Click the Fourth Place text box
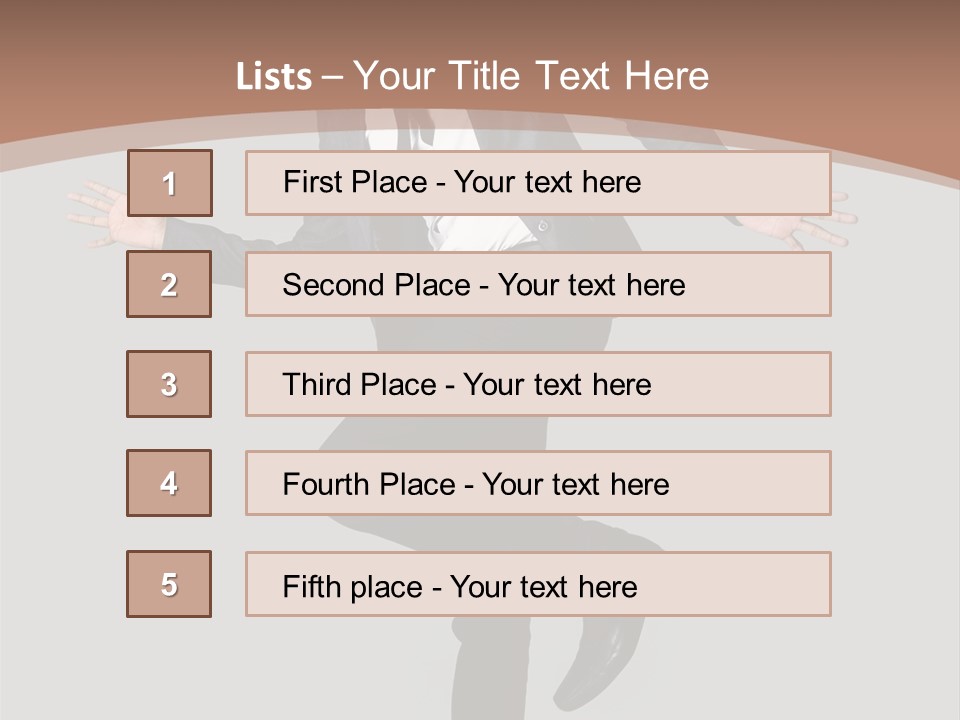This screenshot has height=720, width=960. [x=538, y=483]
